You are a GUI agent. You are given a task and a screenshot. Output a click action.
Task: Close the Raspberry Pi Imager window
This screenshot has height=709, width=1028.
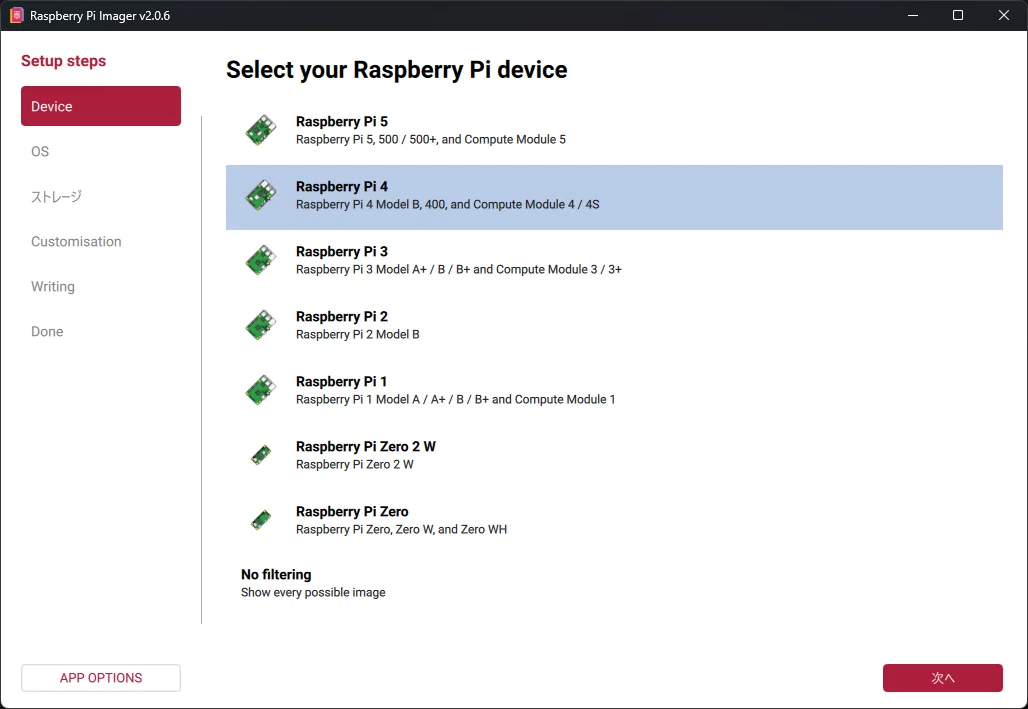[x=1004, y=15]
